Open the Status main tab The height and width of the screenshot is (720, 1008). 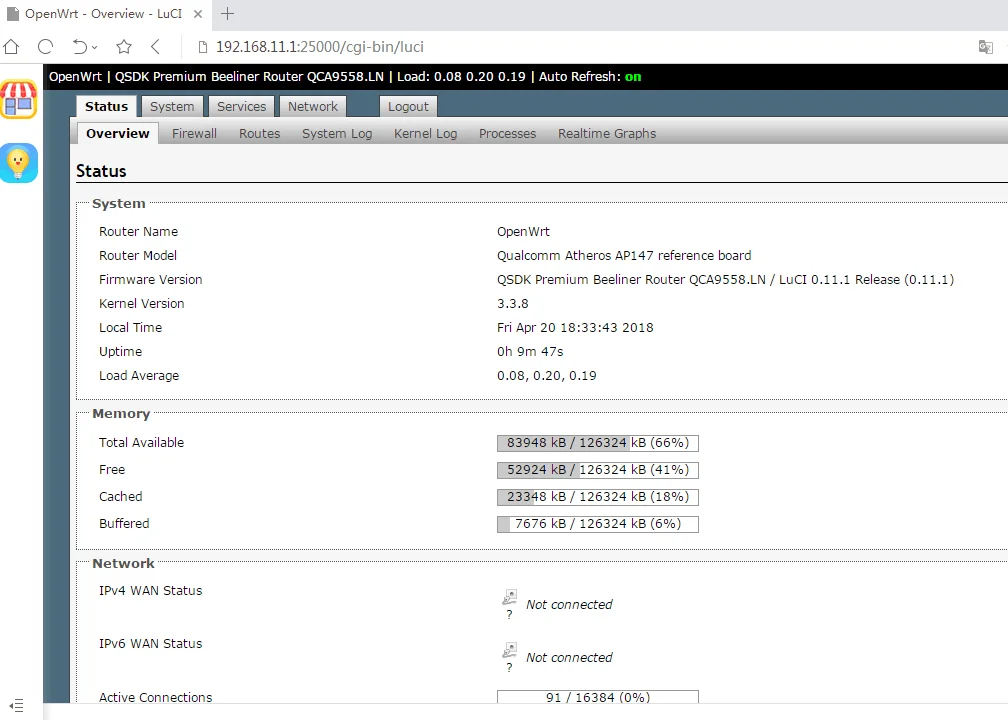106,107
